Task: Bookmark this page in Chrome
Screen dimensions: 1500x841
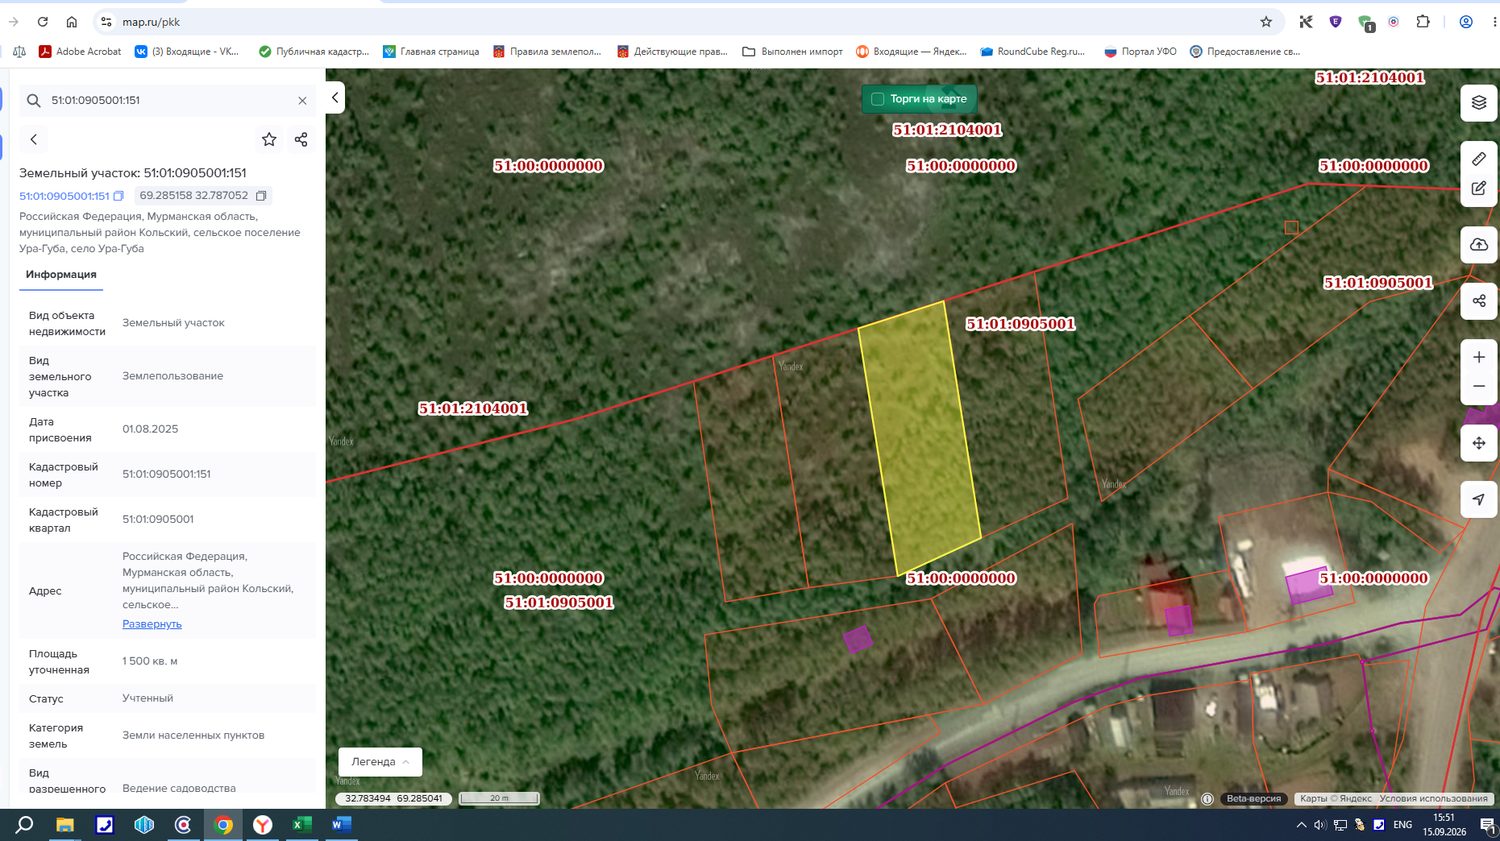Action: coord(1266,22)
